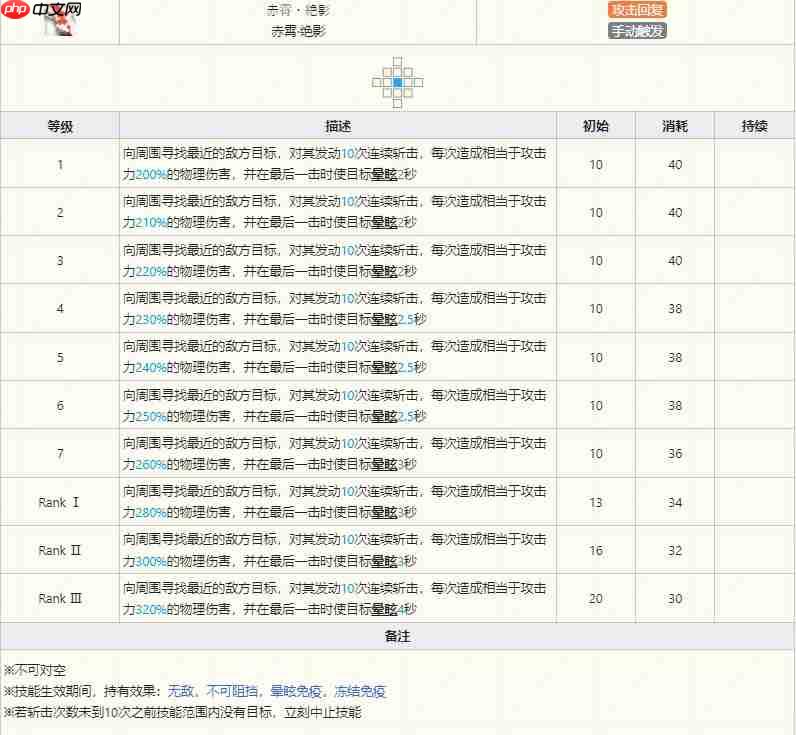Click the 持续 column header
The width and height of the screenshot is (796, 735).
click(x=754, y=126)
